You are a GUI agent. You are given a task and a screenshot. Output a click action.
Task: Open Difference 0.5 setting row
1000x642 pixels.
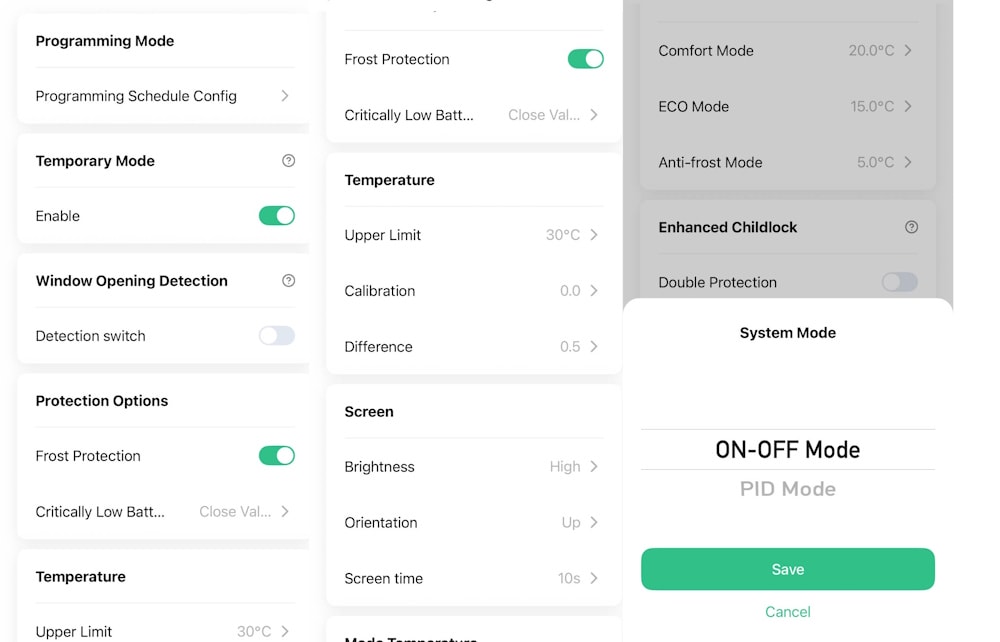473,347
